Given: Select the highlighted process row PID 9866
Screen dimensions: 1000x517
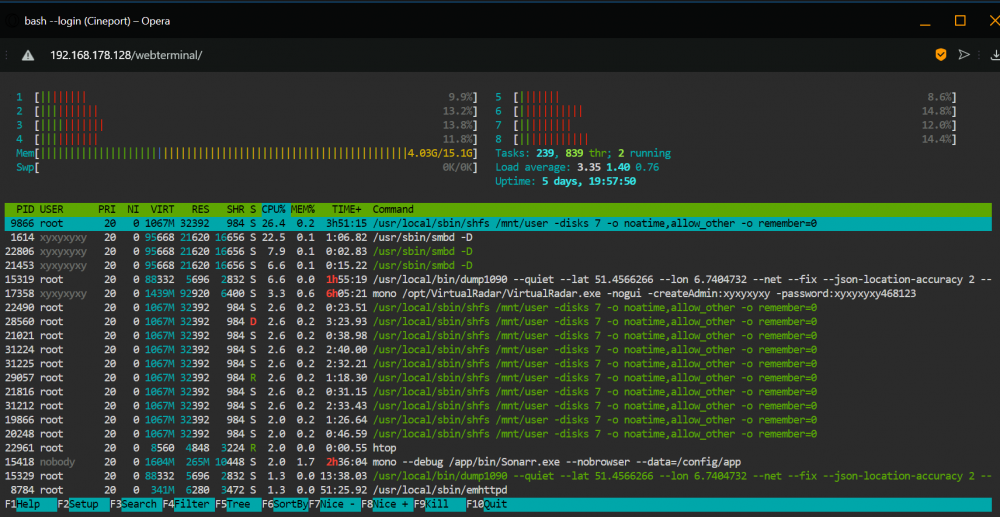Looking at the screenshot, I should (x=498, y=224).
